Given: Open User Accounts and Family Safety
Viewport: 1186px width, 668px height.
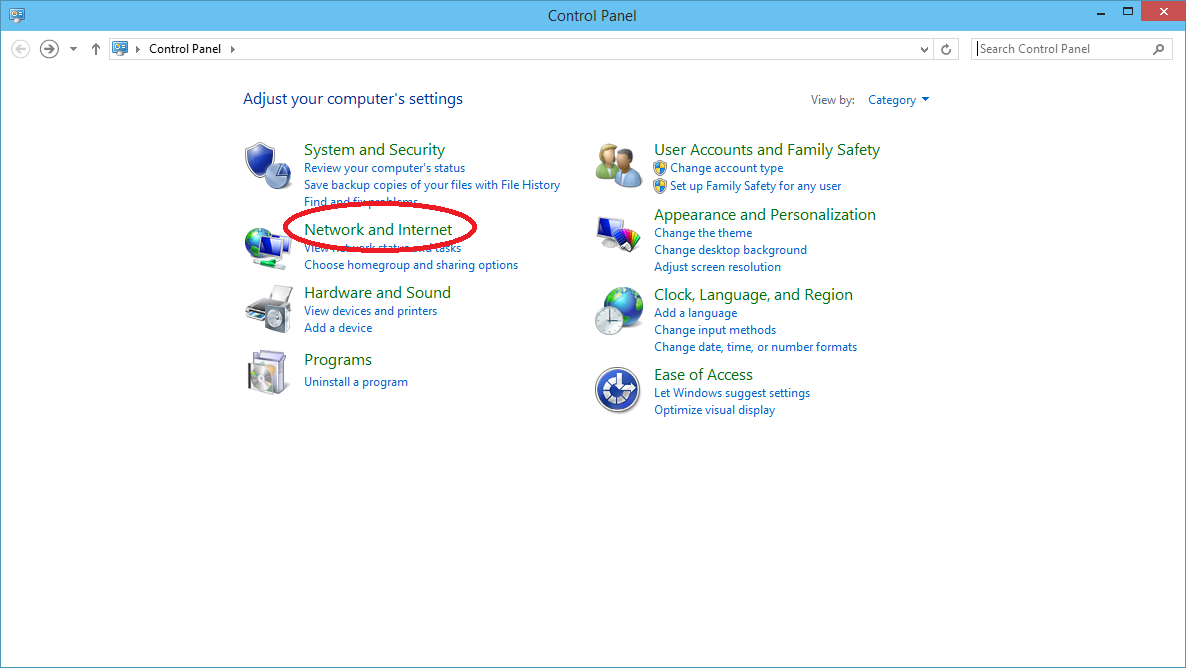Looking at the screenshot, I should [x=767, y=150].
